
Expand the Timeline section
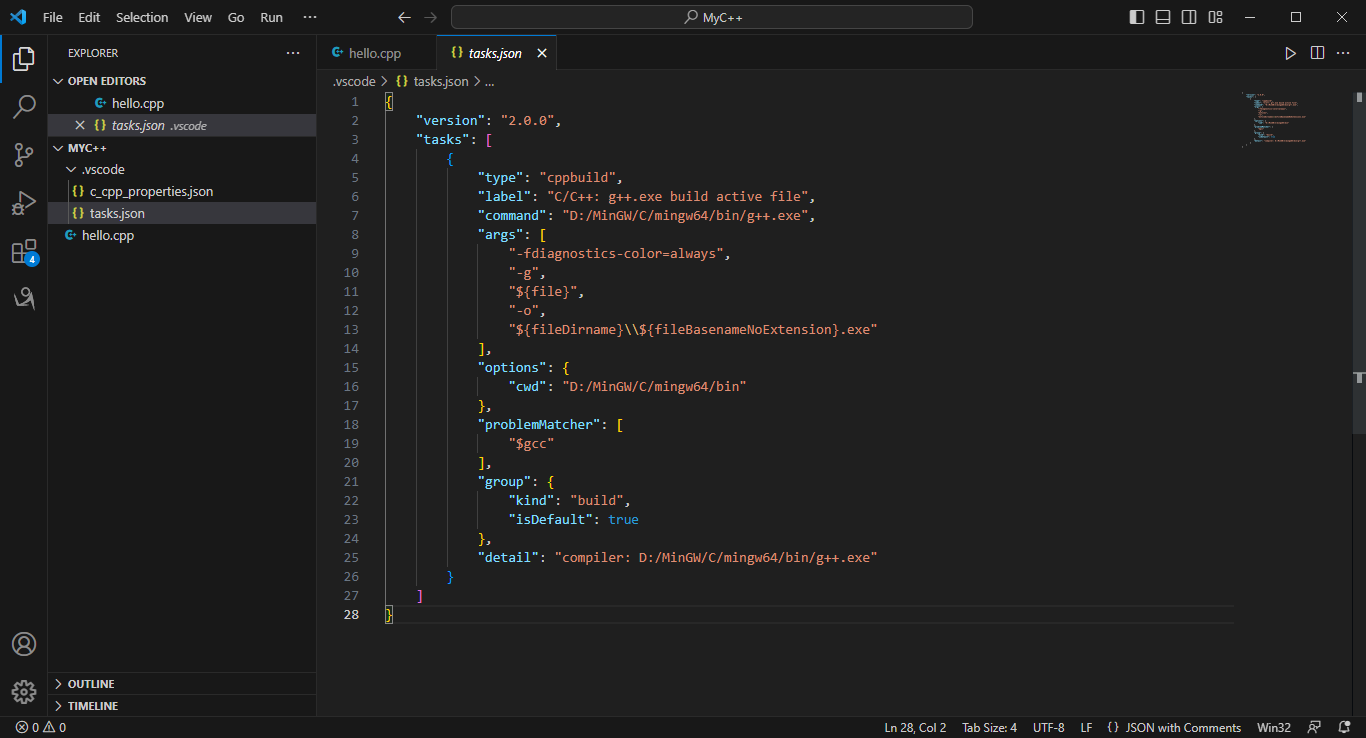click(93, 706)
